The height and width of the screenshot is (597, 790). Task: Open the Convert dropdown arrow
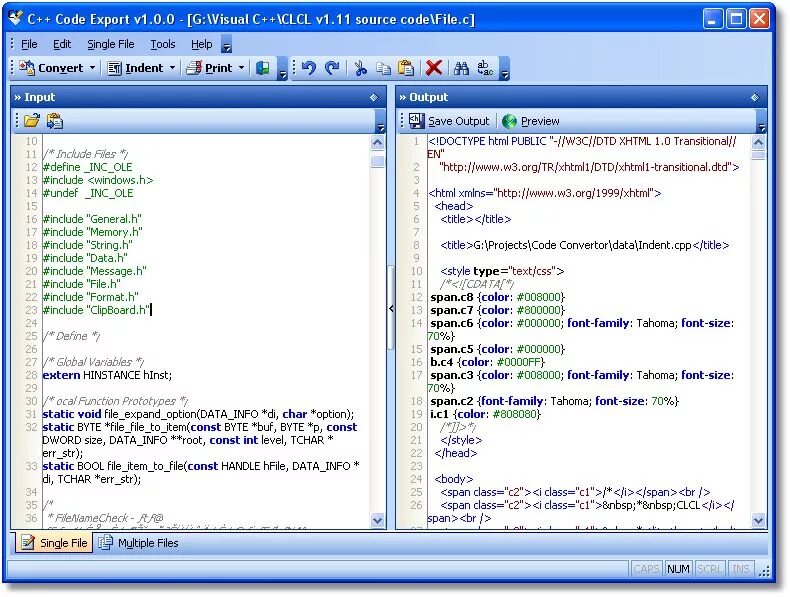coord(93,68)
